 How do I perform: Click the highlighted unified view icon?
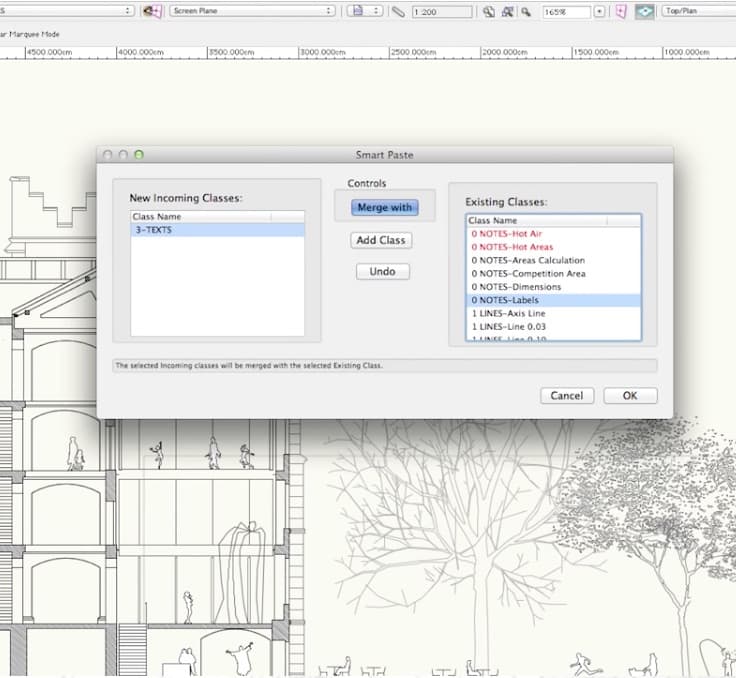pyautogui.click(x=644, y=11)
